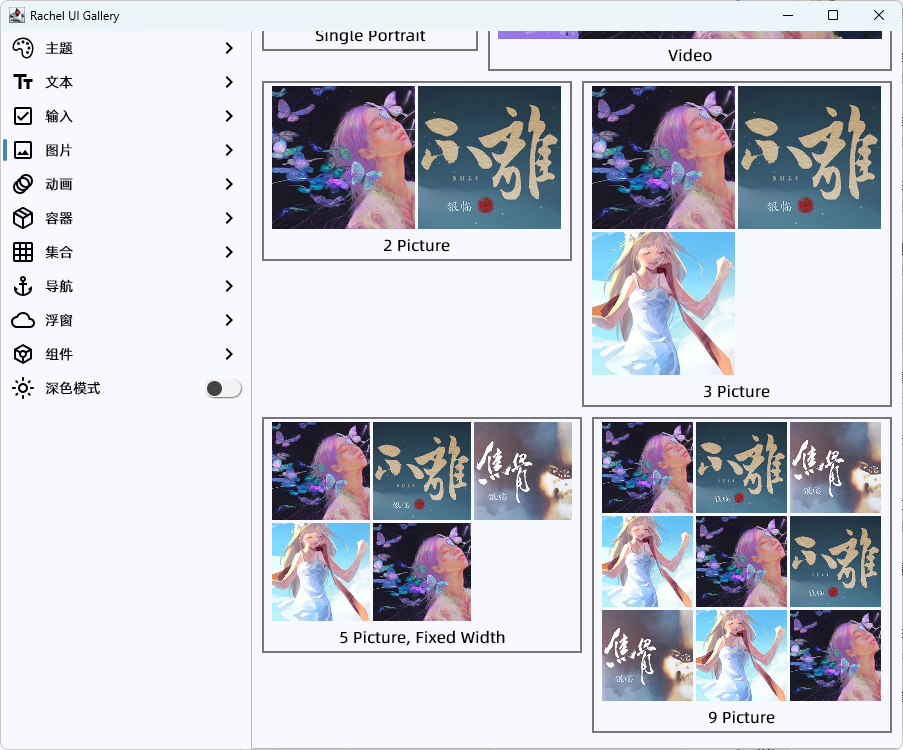The image size is (903, 750).
Task: Click the top-right 焦骨 cover in 9 Picture grid
Action: [835, 468]
